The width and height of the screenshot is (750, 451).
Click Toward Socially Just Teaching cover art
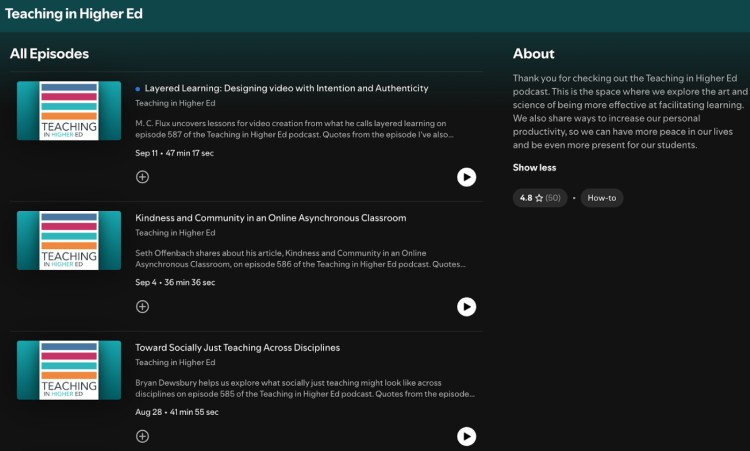coord(69,370)
